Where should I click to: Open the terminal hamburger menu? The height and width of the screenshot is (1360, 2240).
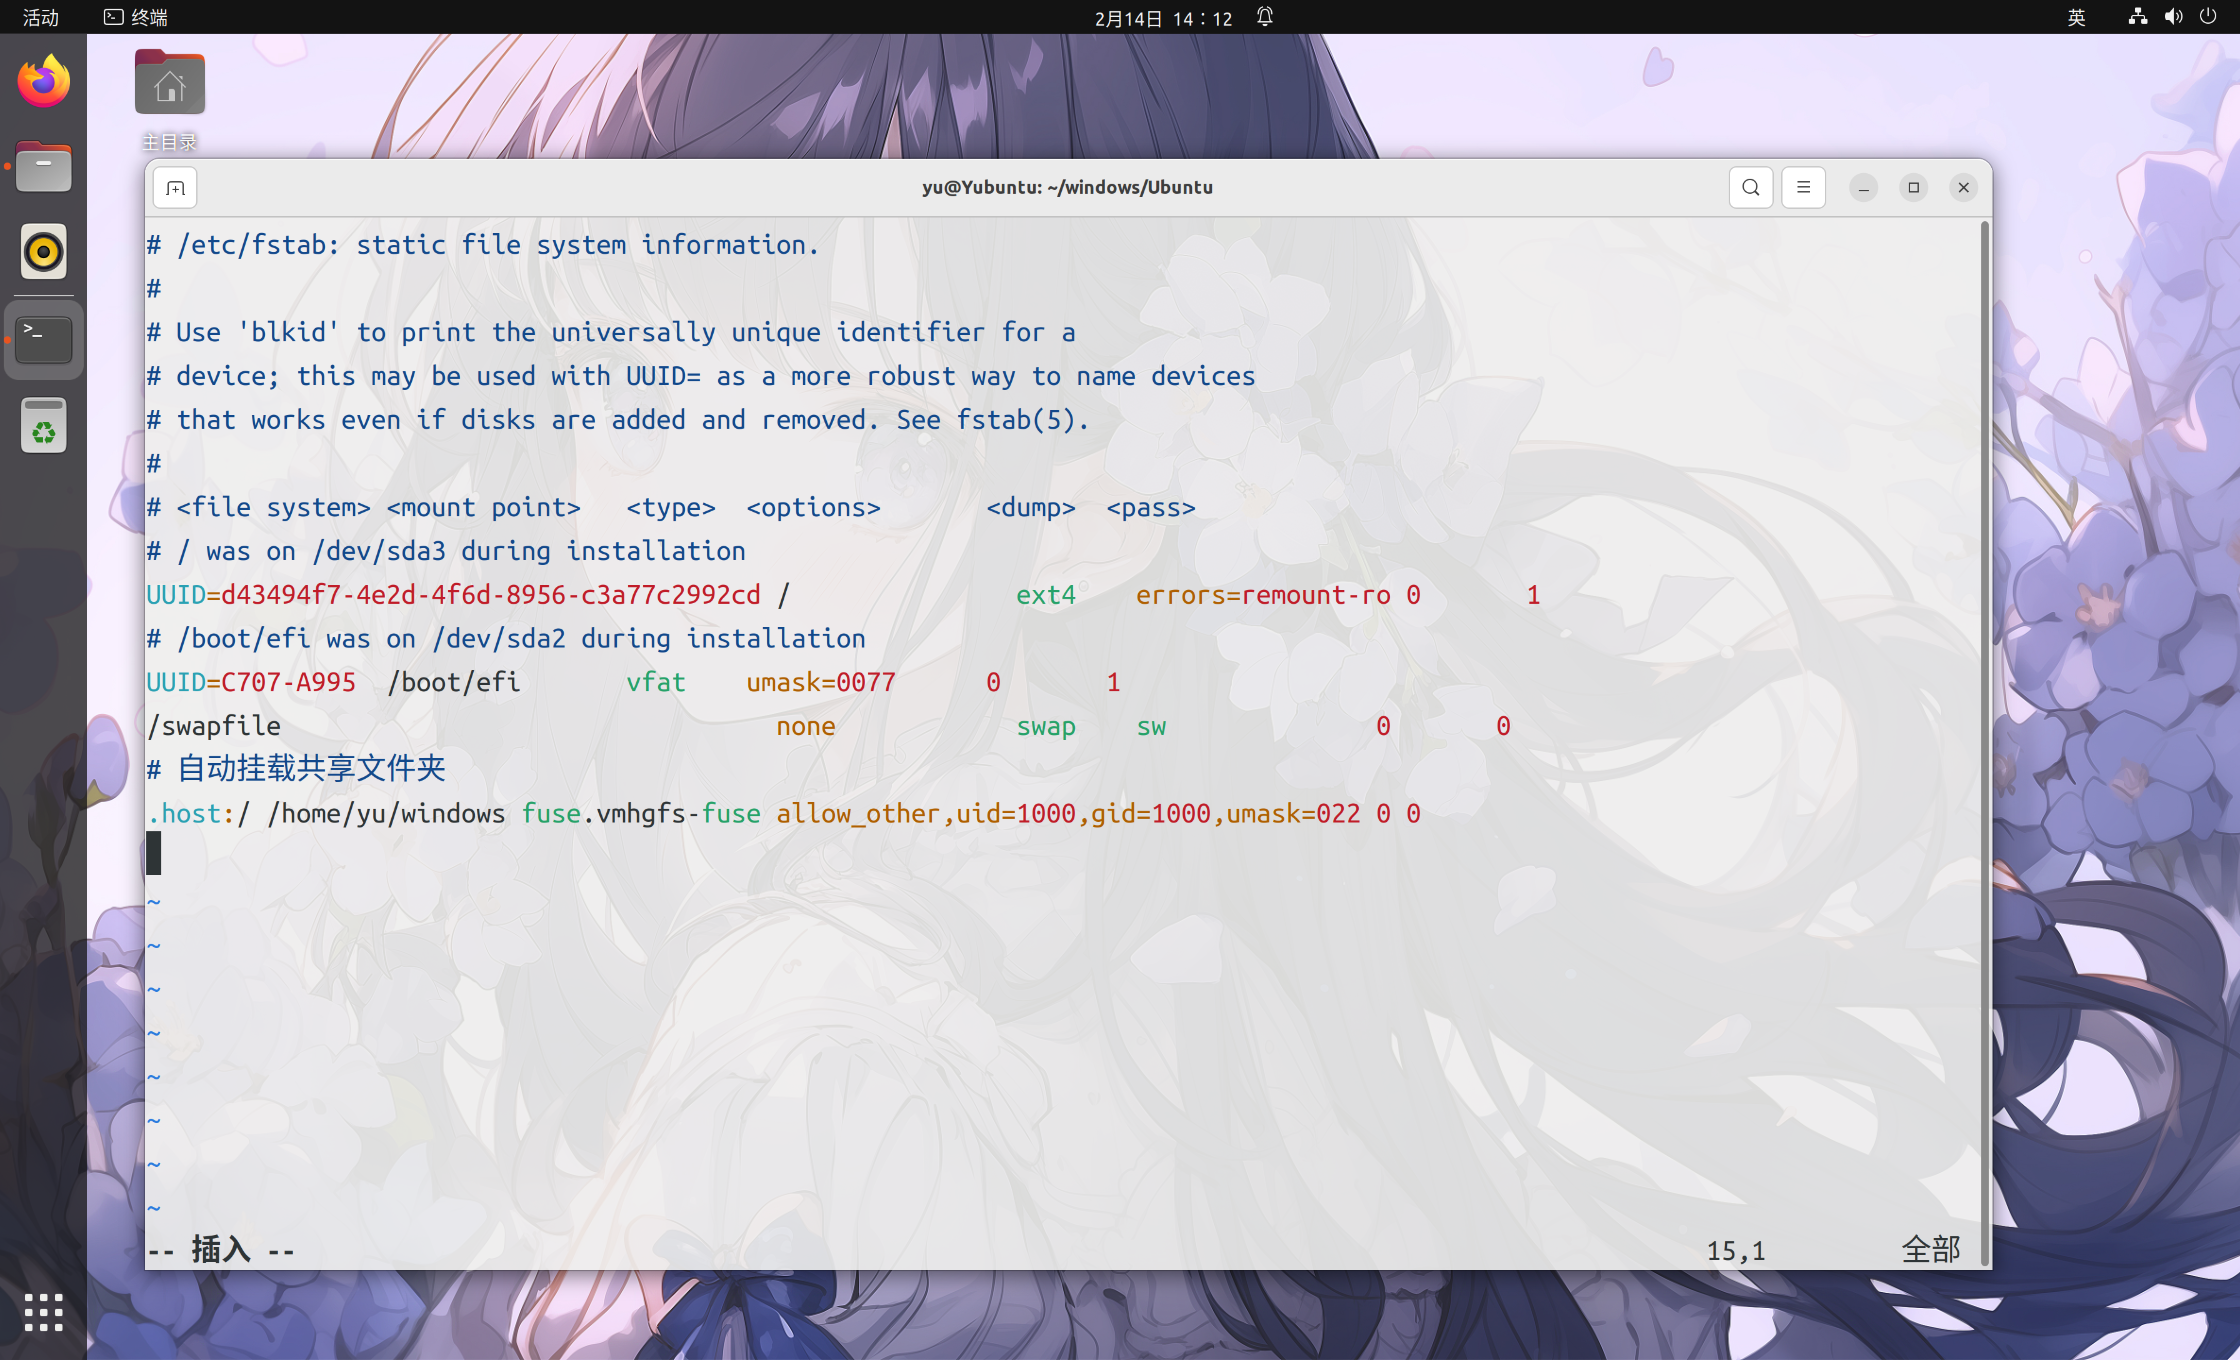pos(1803,188)
